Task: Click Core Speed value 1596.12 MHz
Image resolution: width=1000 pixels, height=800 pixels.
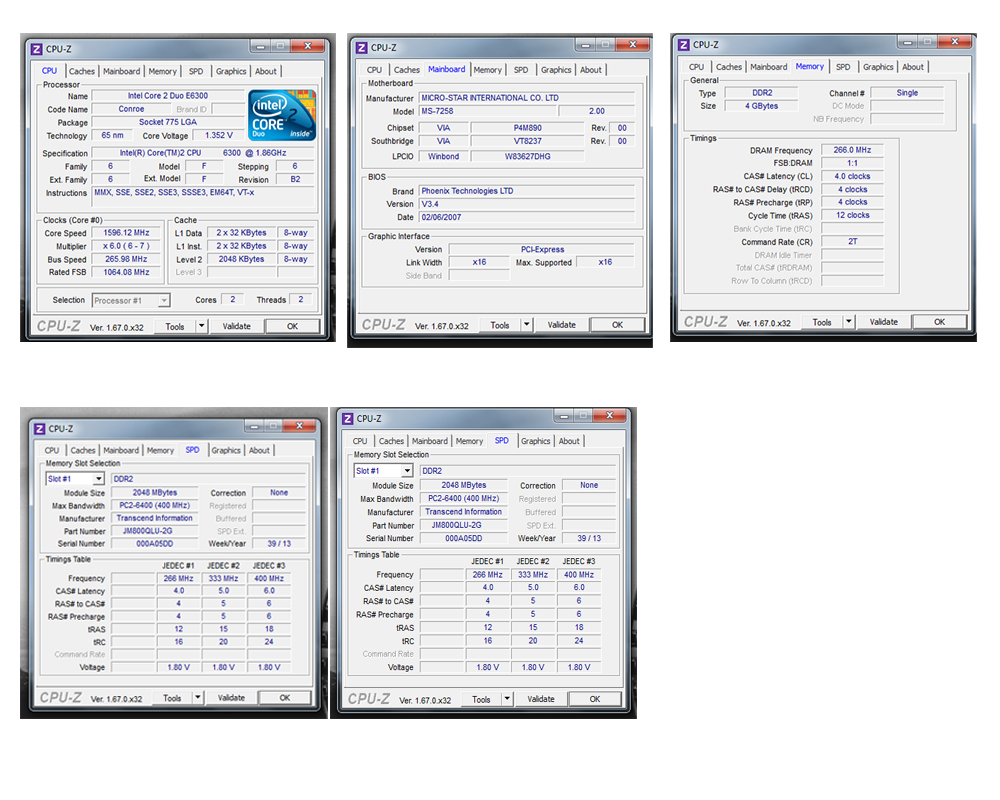Action: click(x=126, y=233)
